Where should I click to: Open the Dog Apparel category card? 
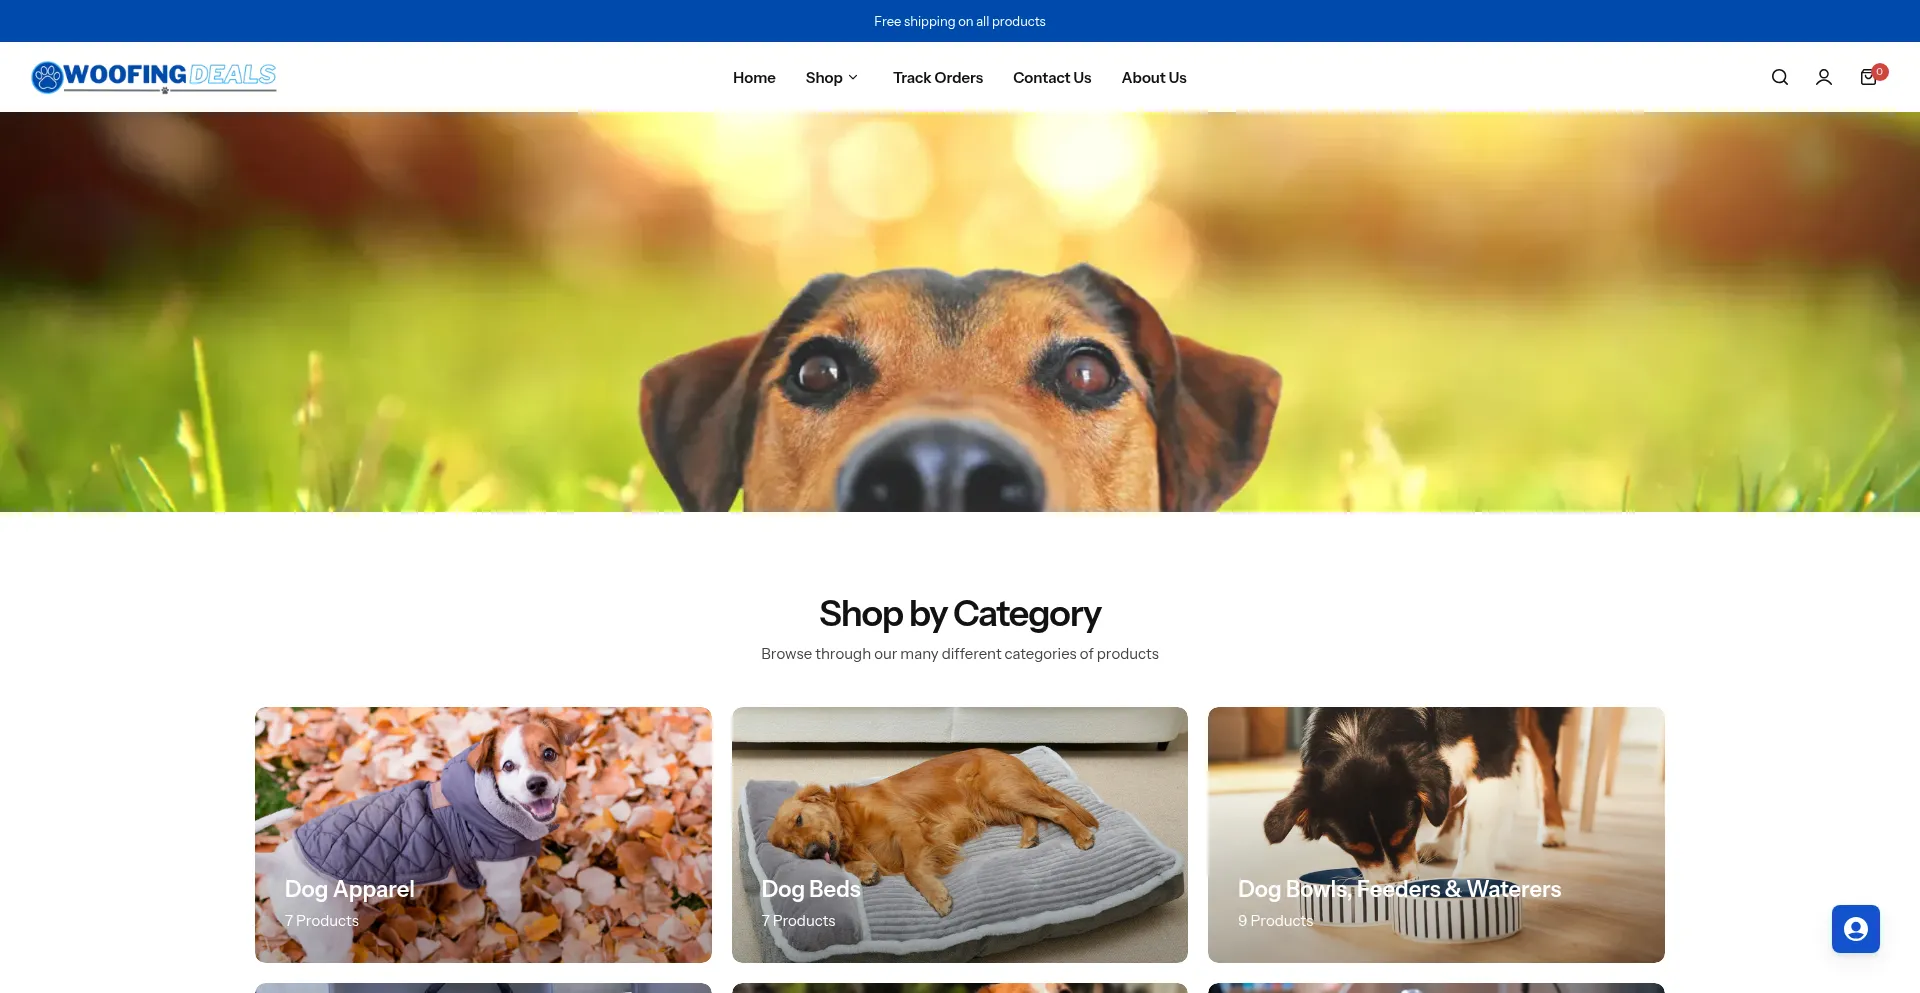pyautogui.click(x=483, y=835)
